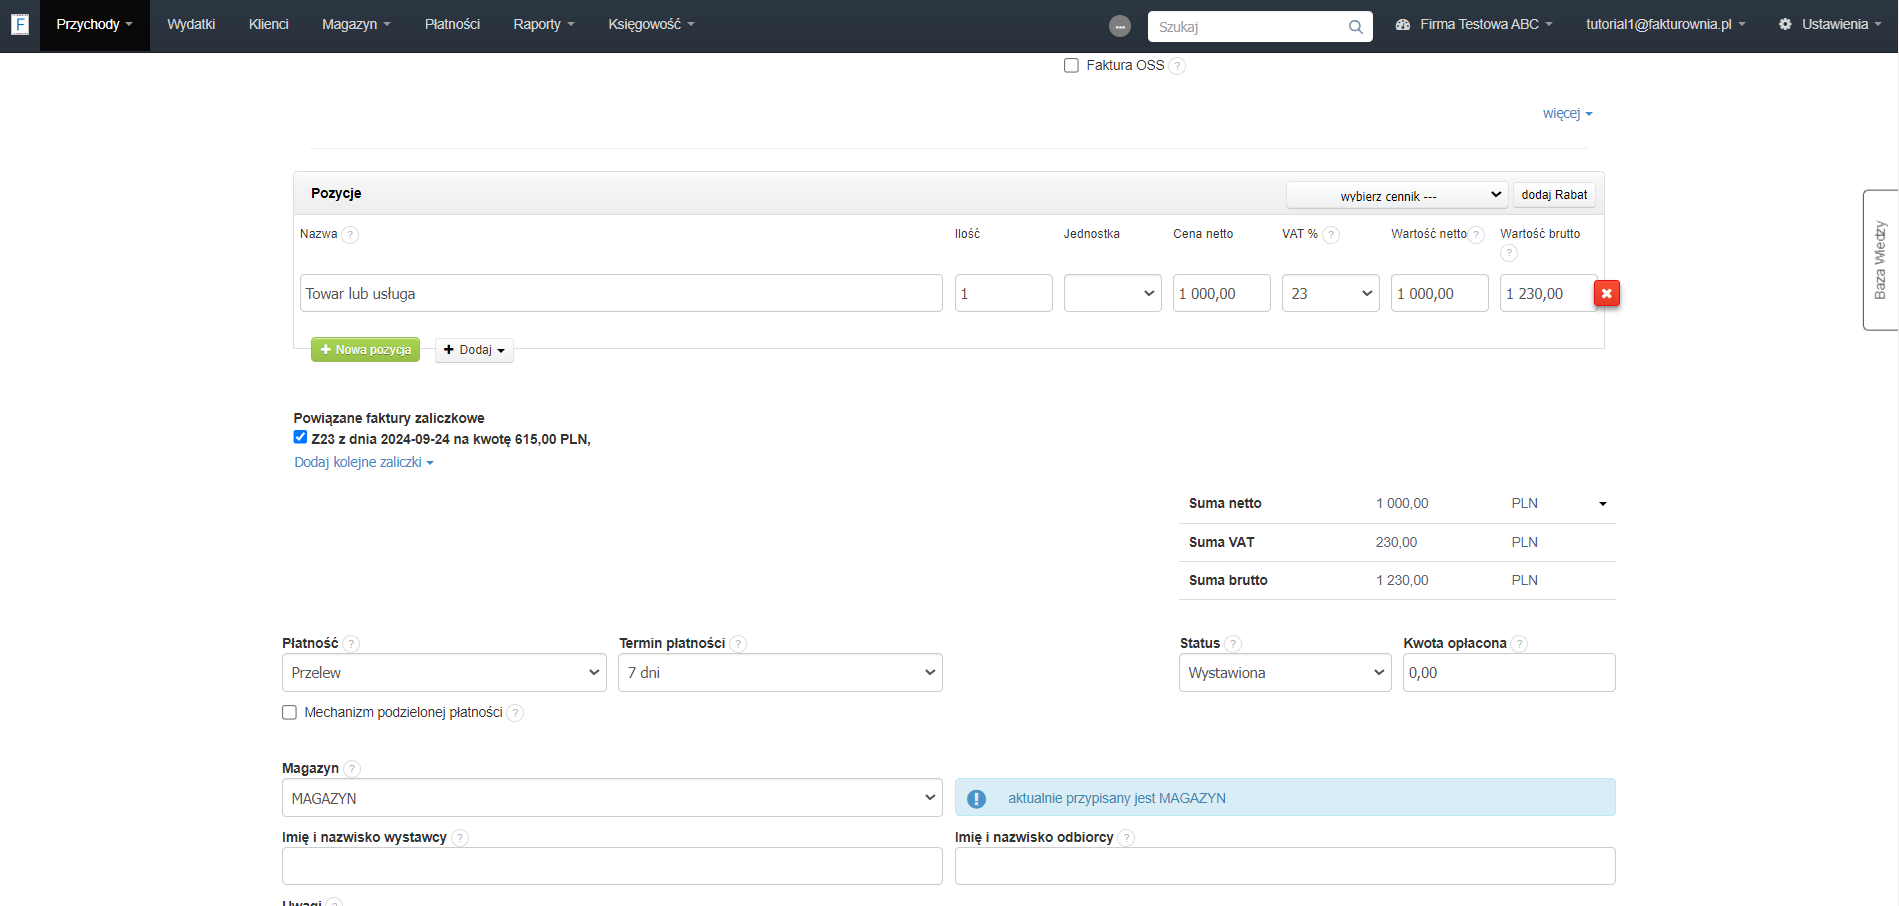This screenshot has width=1899, height=906.
Task: Open help icon beside Kwota opłacona
Action: (1519, 644)
